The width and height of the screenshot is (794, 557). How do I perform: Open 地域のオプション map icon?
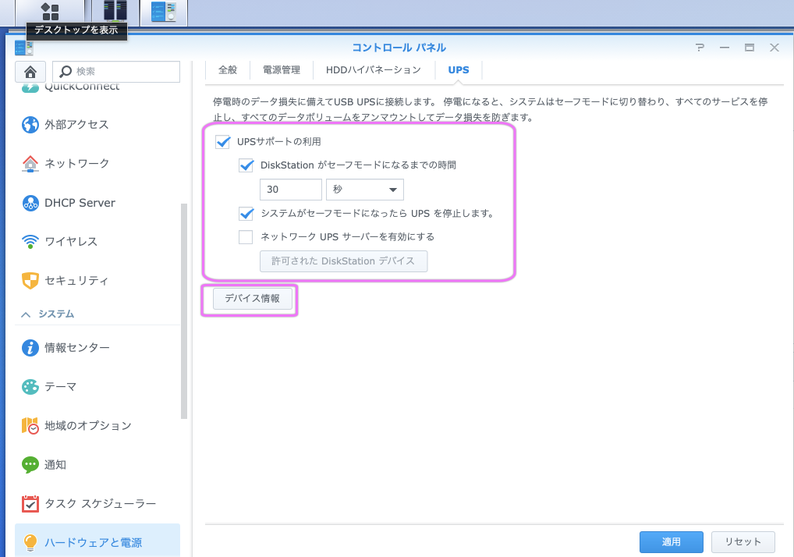[30, 426]
